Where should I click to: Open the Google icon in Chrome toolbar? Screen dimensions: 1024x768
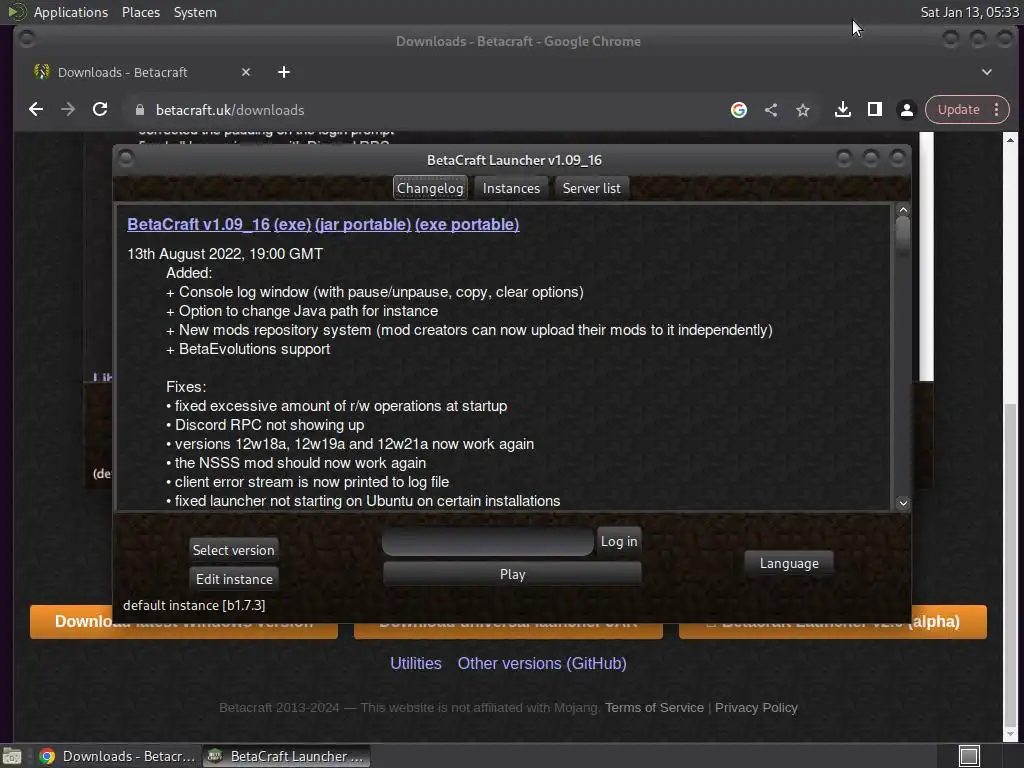coord(739,110)
